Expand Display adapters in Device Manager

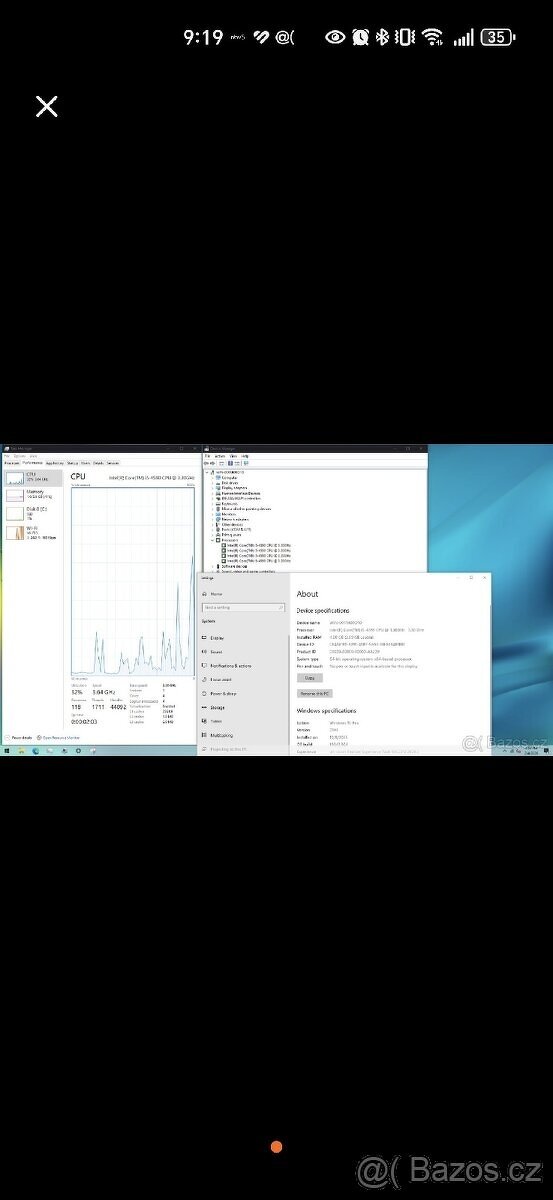click(x=213, y=488)
